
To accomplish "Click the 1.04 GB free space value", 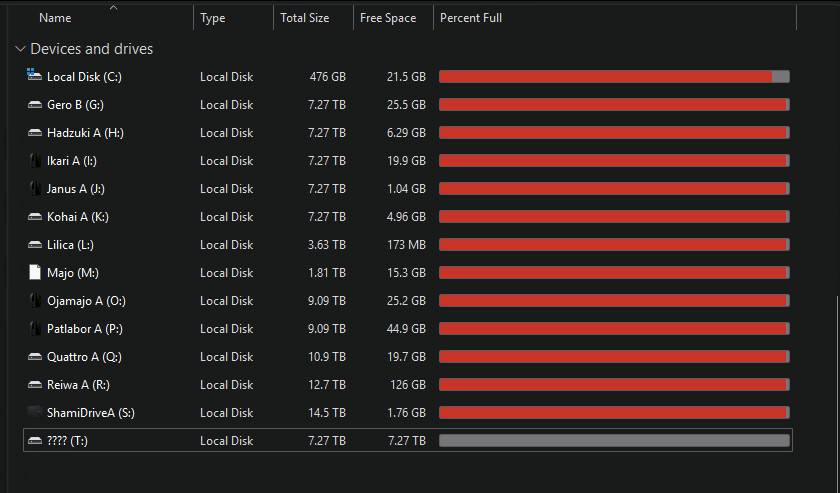I will point(406,189).
